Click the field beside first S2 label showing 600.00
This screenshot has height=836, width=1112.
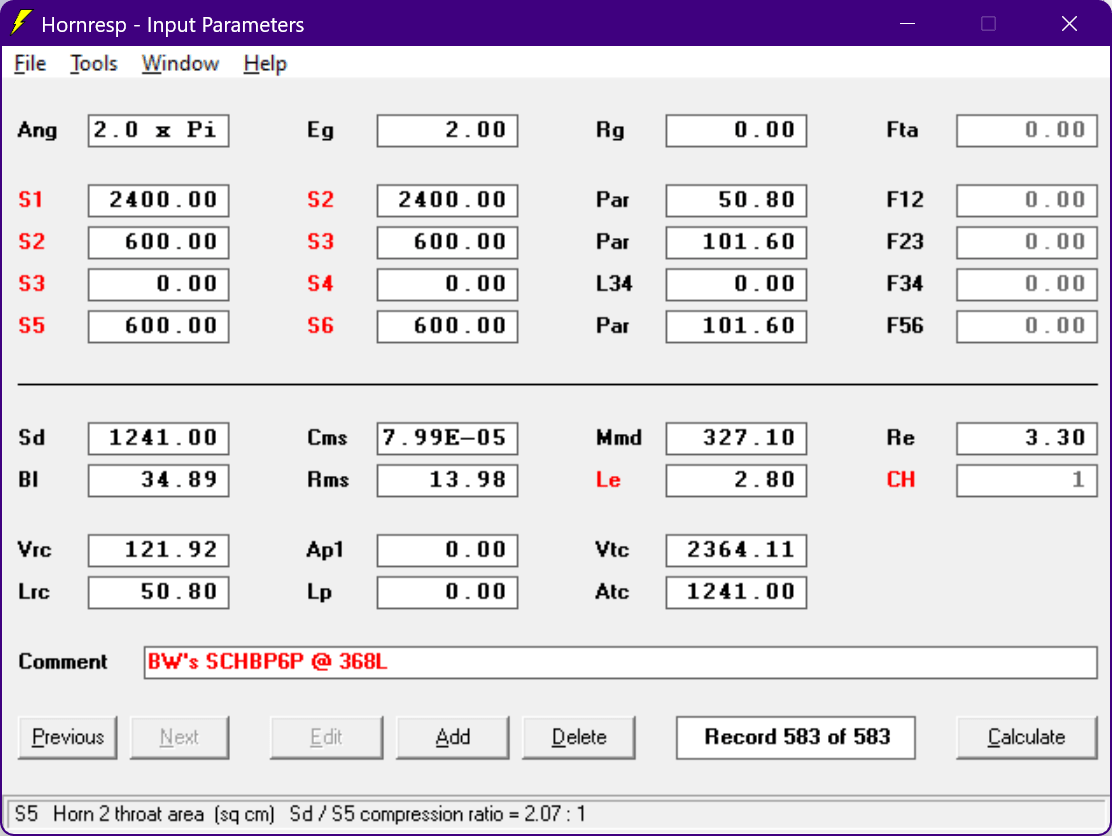point(158,242)
